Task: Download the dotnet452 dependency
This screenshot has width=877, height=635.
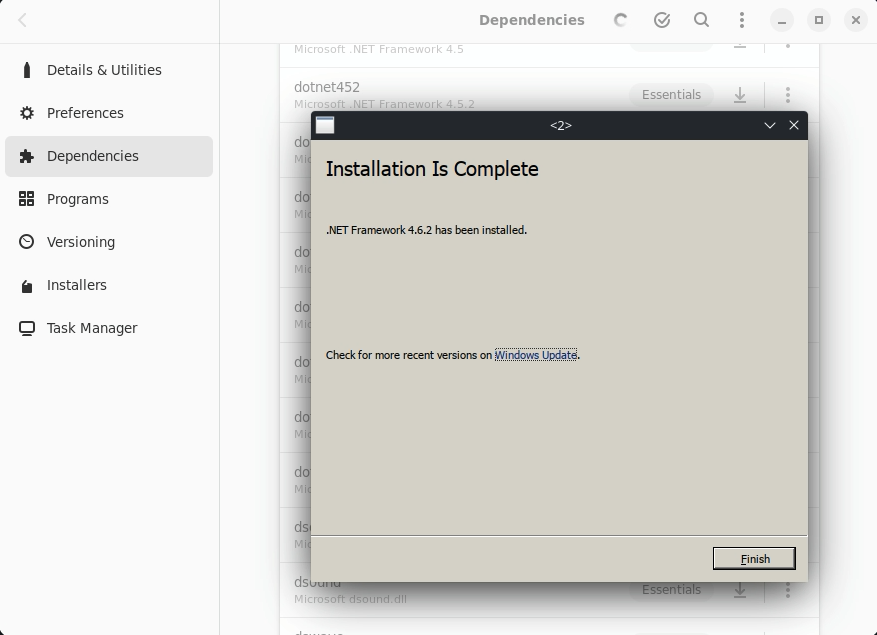Action: point(740,95)
